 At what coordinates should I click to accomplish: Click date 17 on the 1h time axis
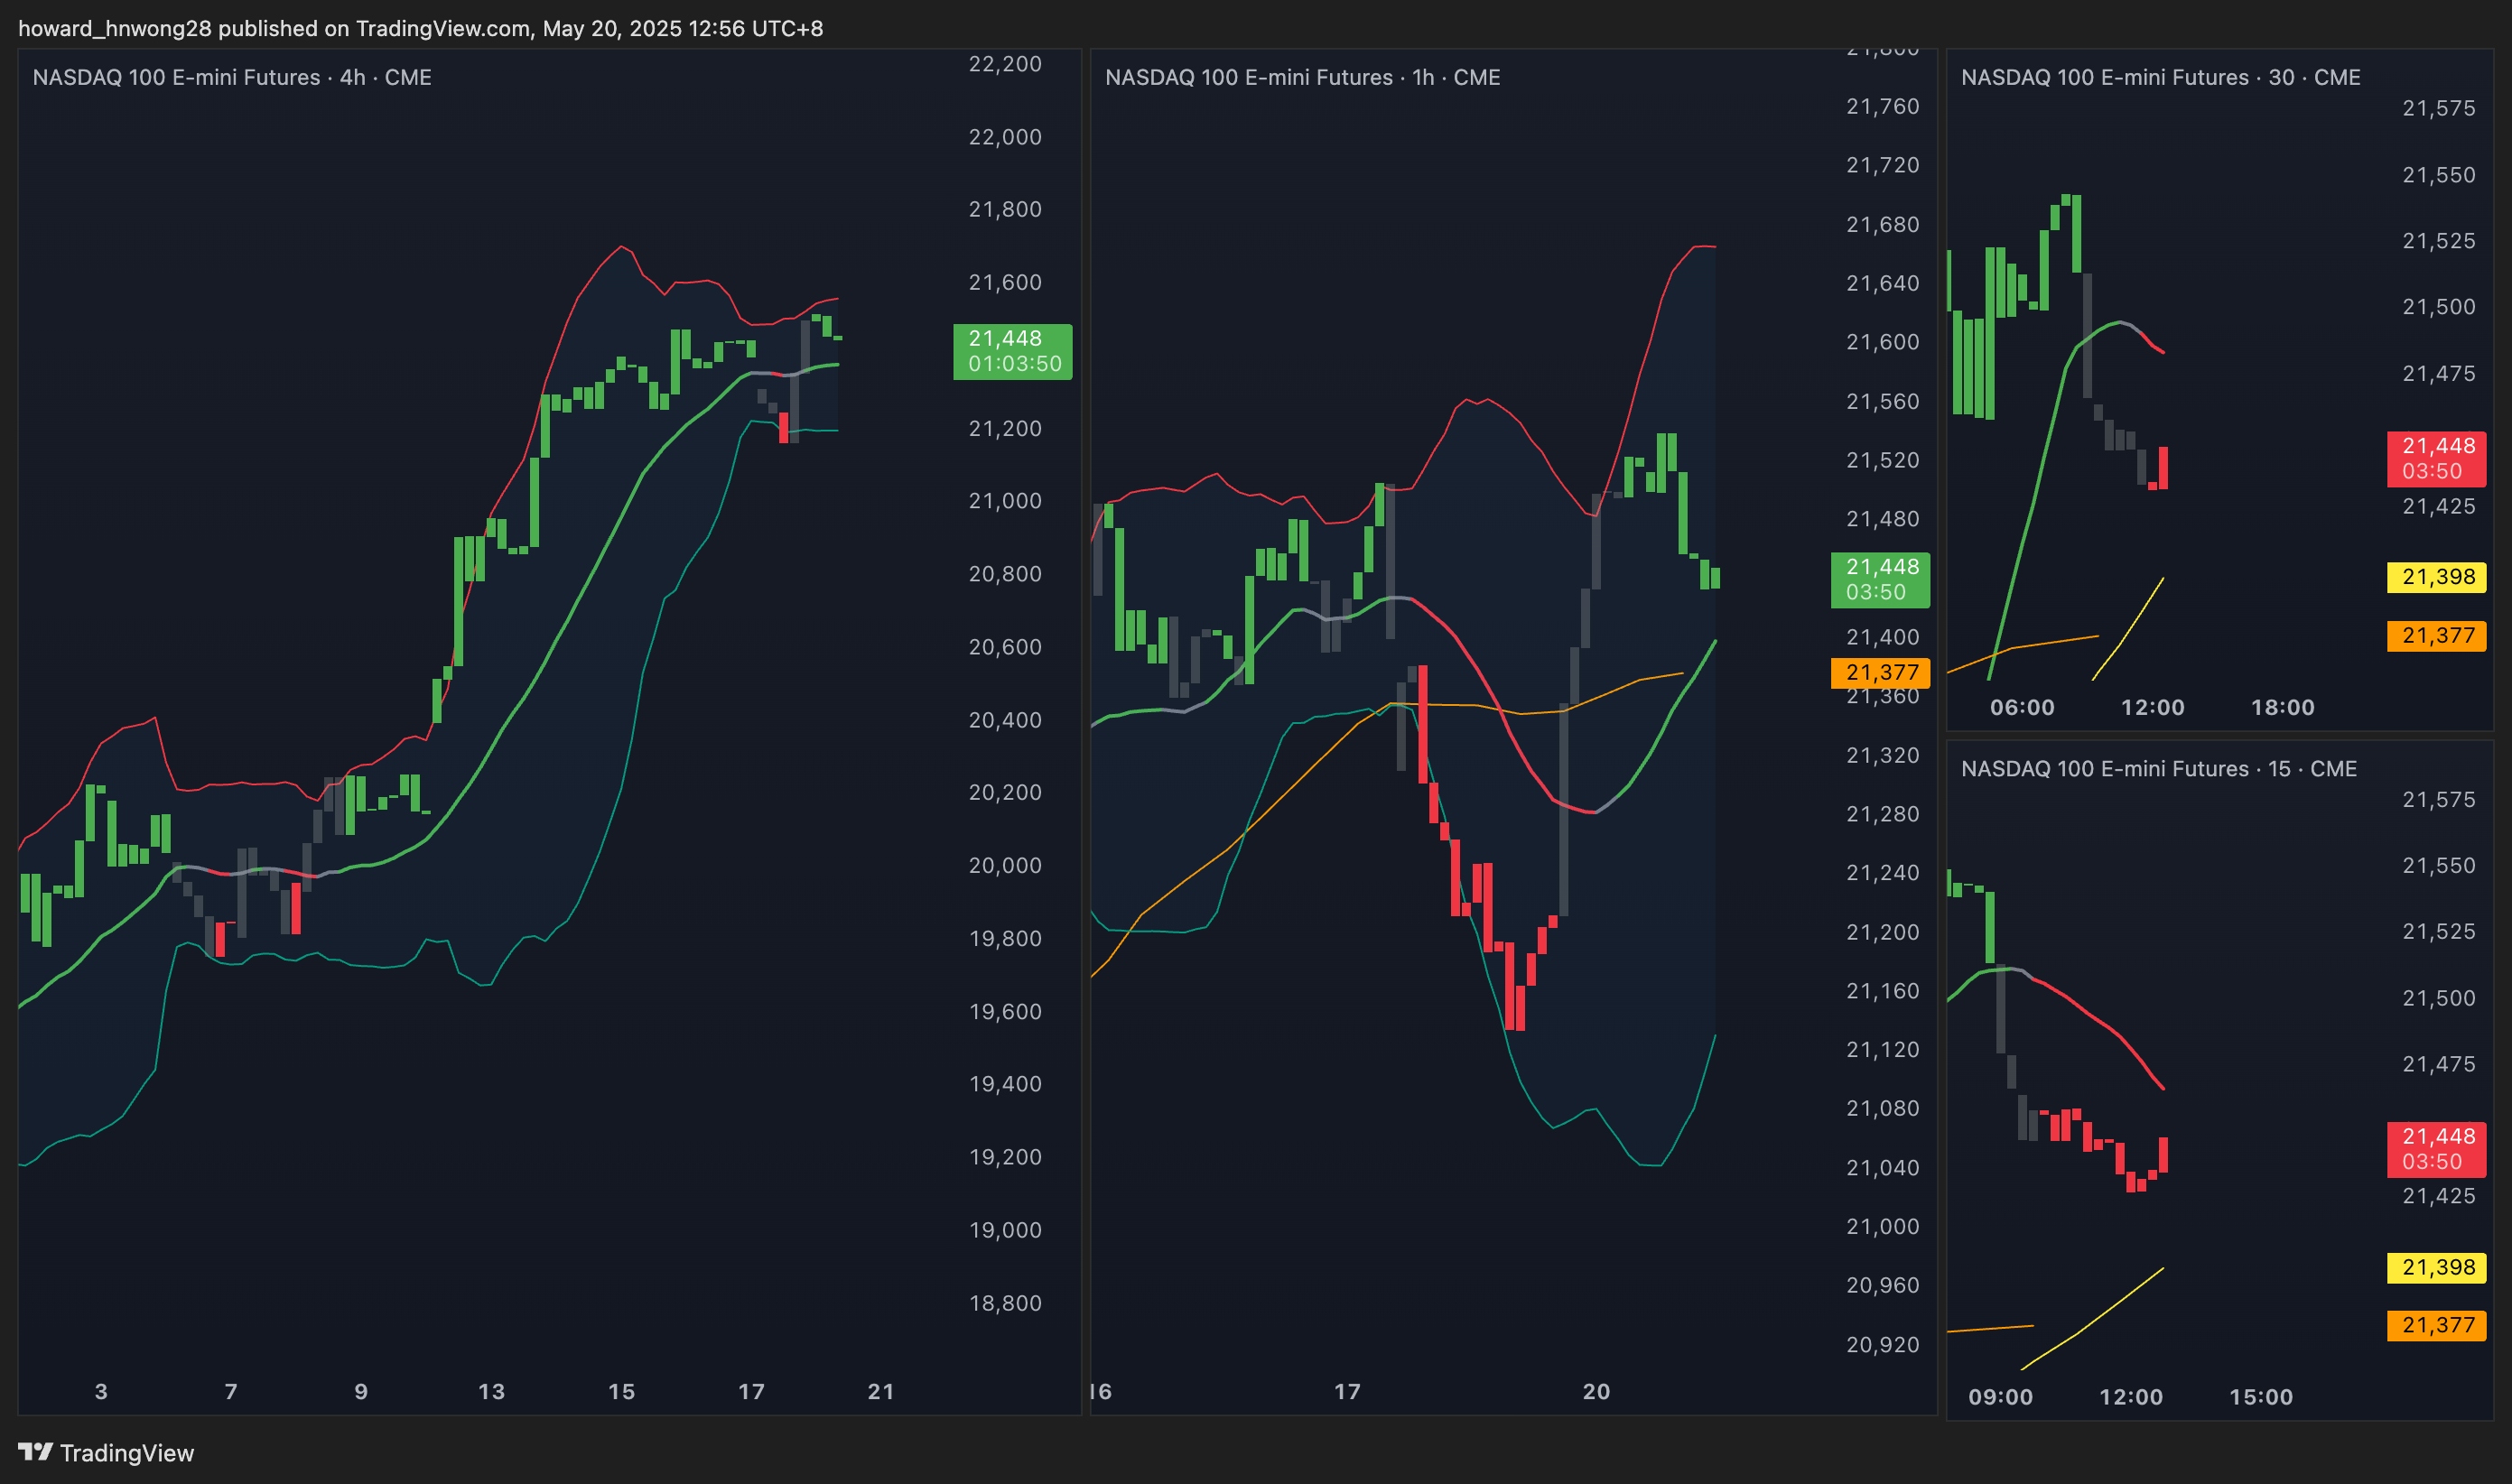(1347, 1391)
